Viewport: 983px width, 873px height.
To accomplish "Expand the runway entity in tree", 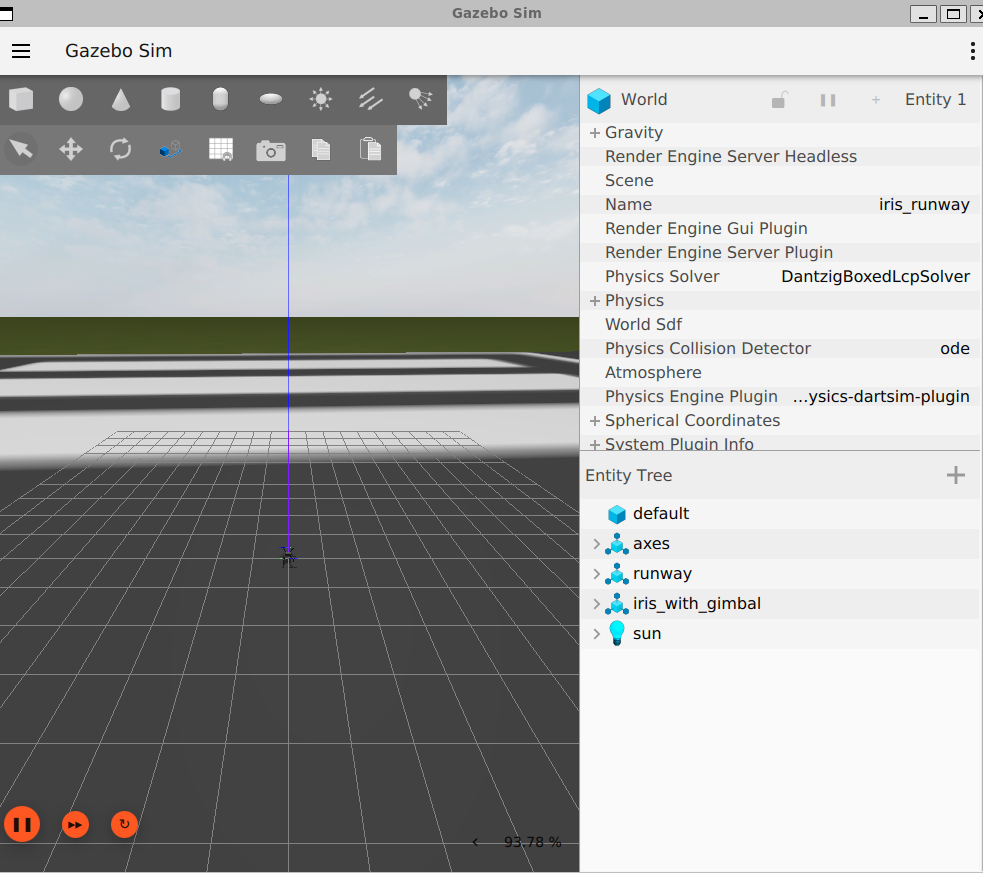I will pyautogui.click(x=597, y=574).
